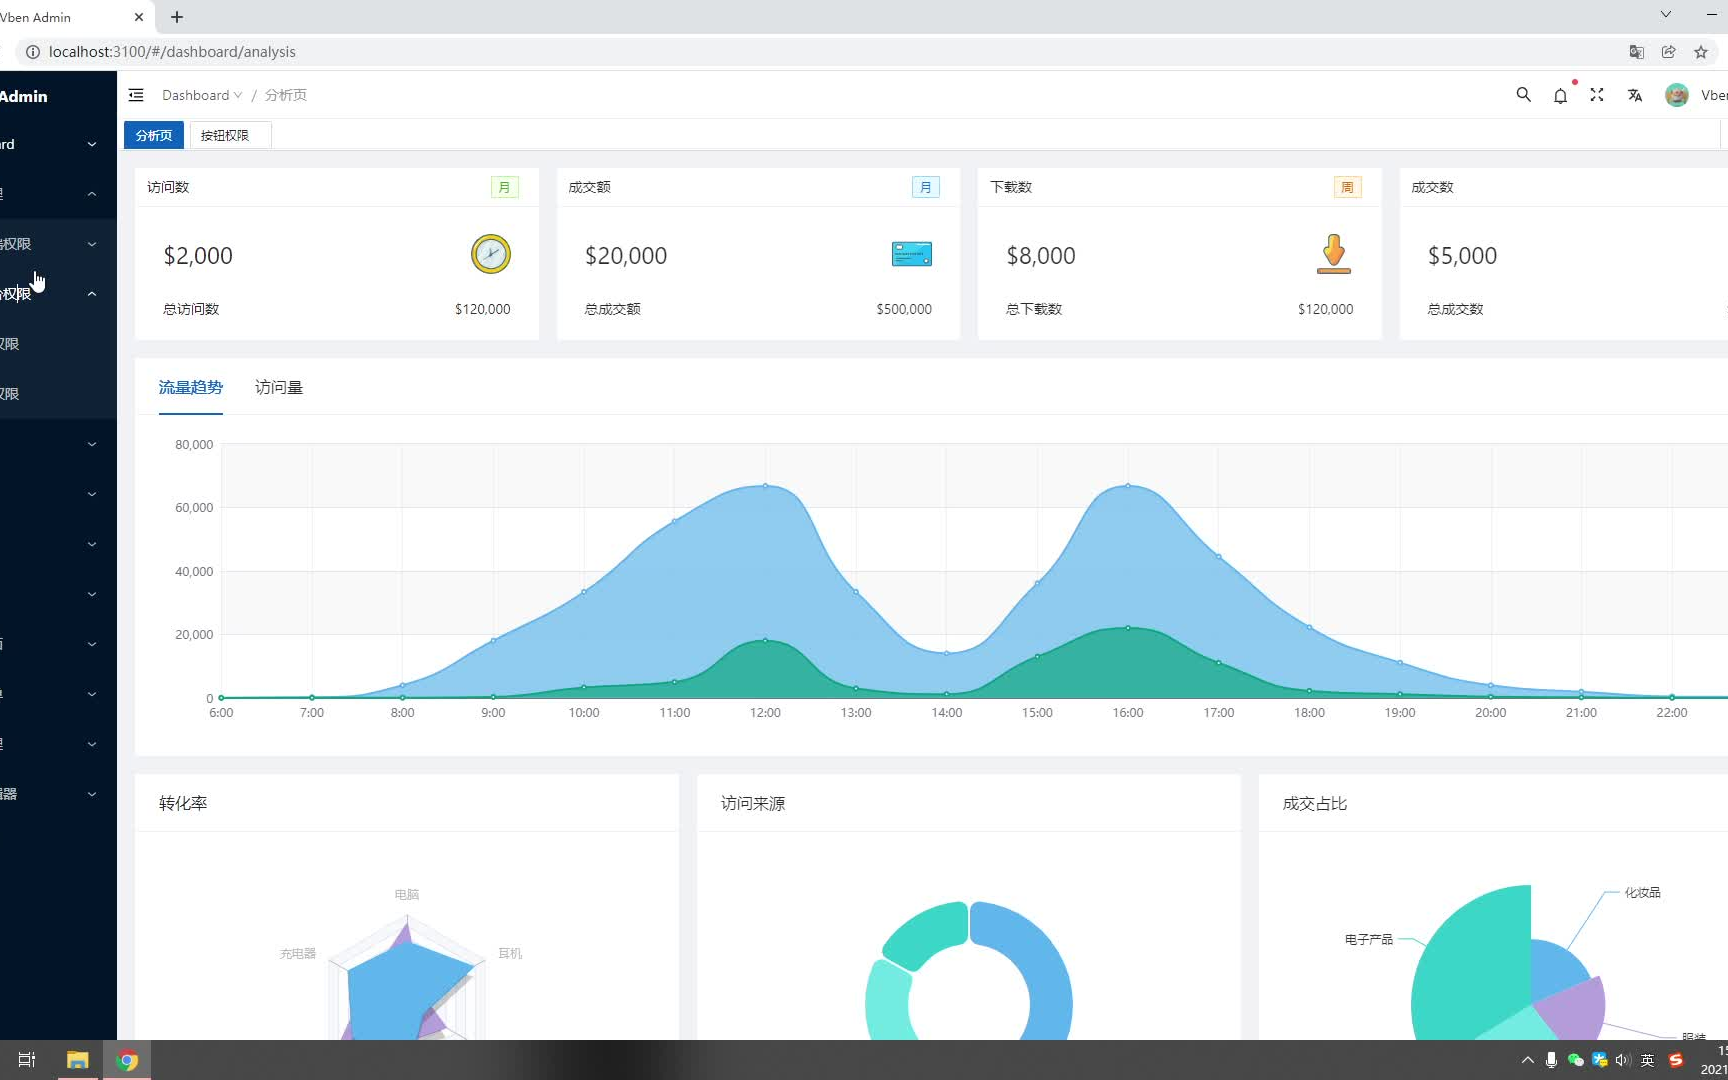Open the language switcher icon
This screenshot has width=1728, height=1080.
1635,95
